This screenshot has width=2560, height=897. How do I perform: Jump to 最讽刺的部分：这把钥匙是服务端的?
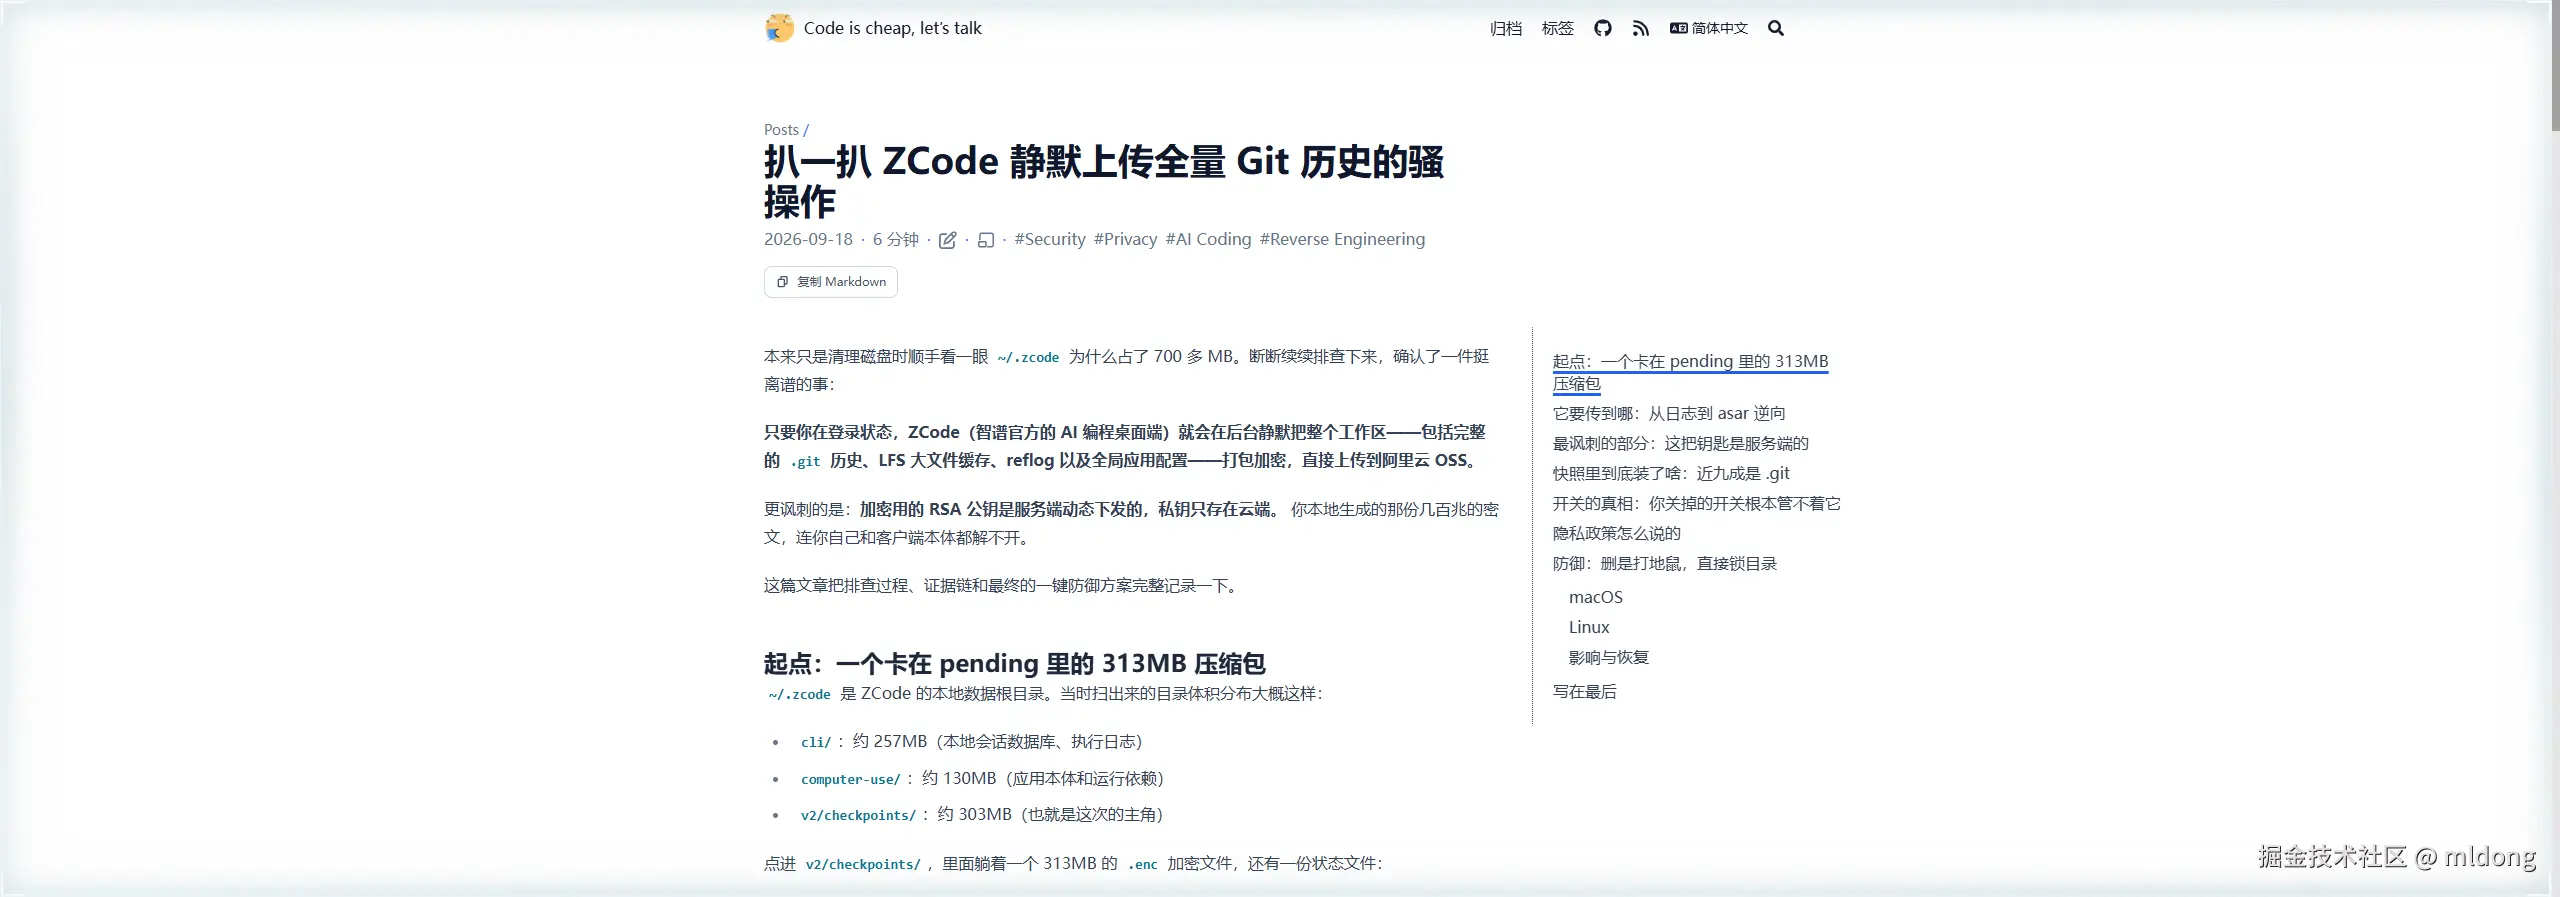click(x=1680, y=443)
